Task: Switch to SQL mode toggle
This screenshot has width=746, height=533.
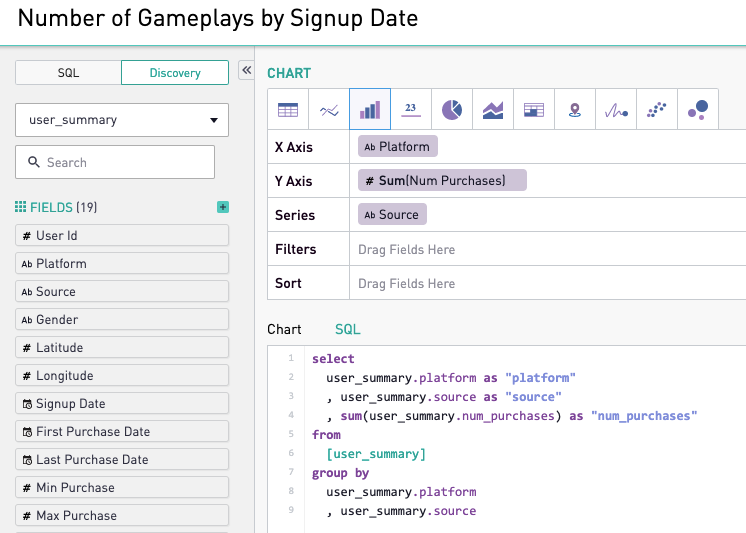Action: (68, 73)
